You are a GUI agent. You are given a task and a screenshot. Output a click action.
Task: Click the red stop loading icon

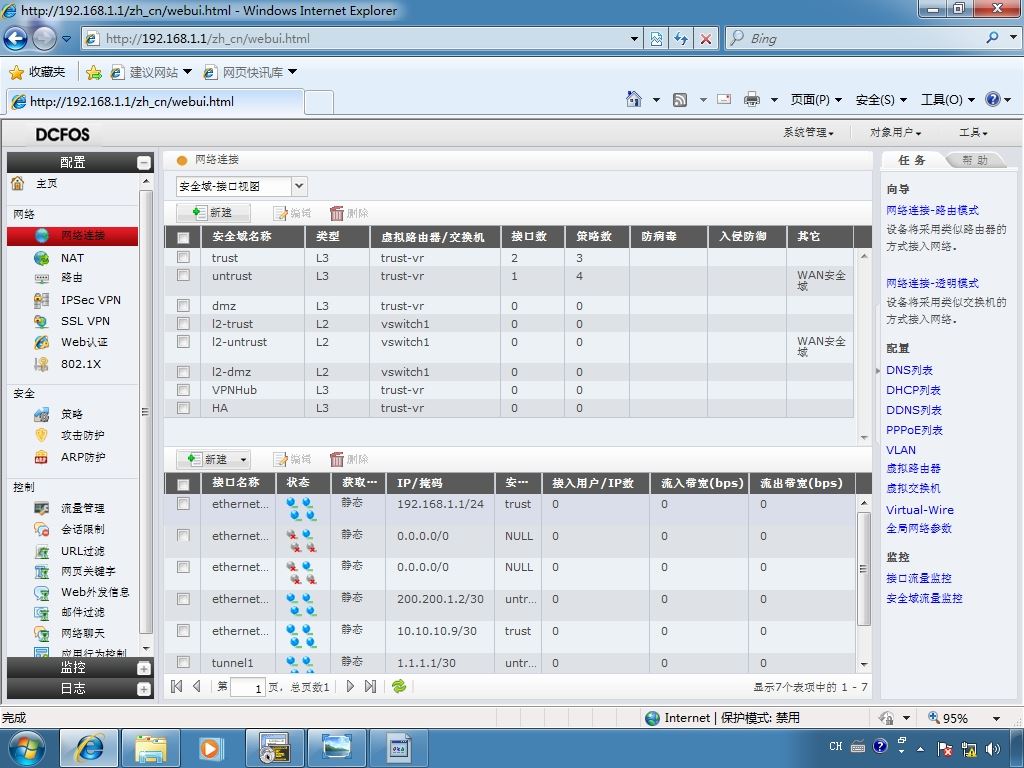point(706,39)
